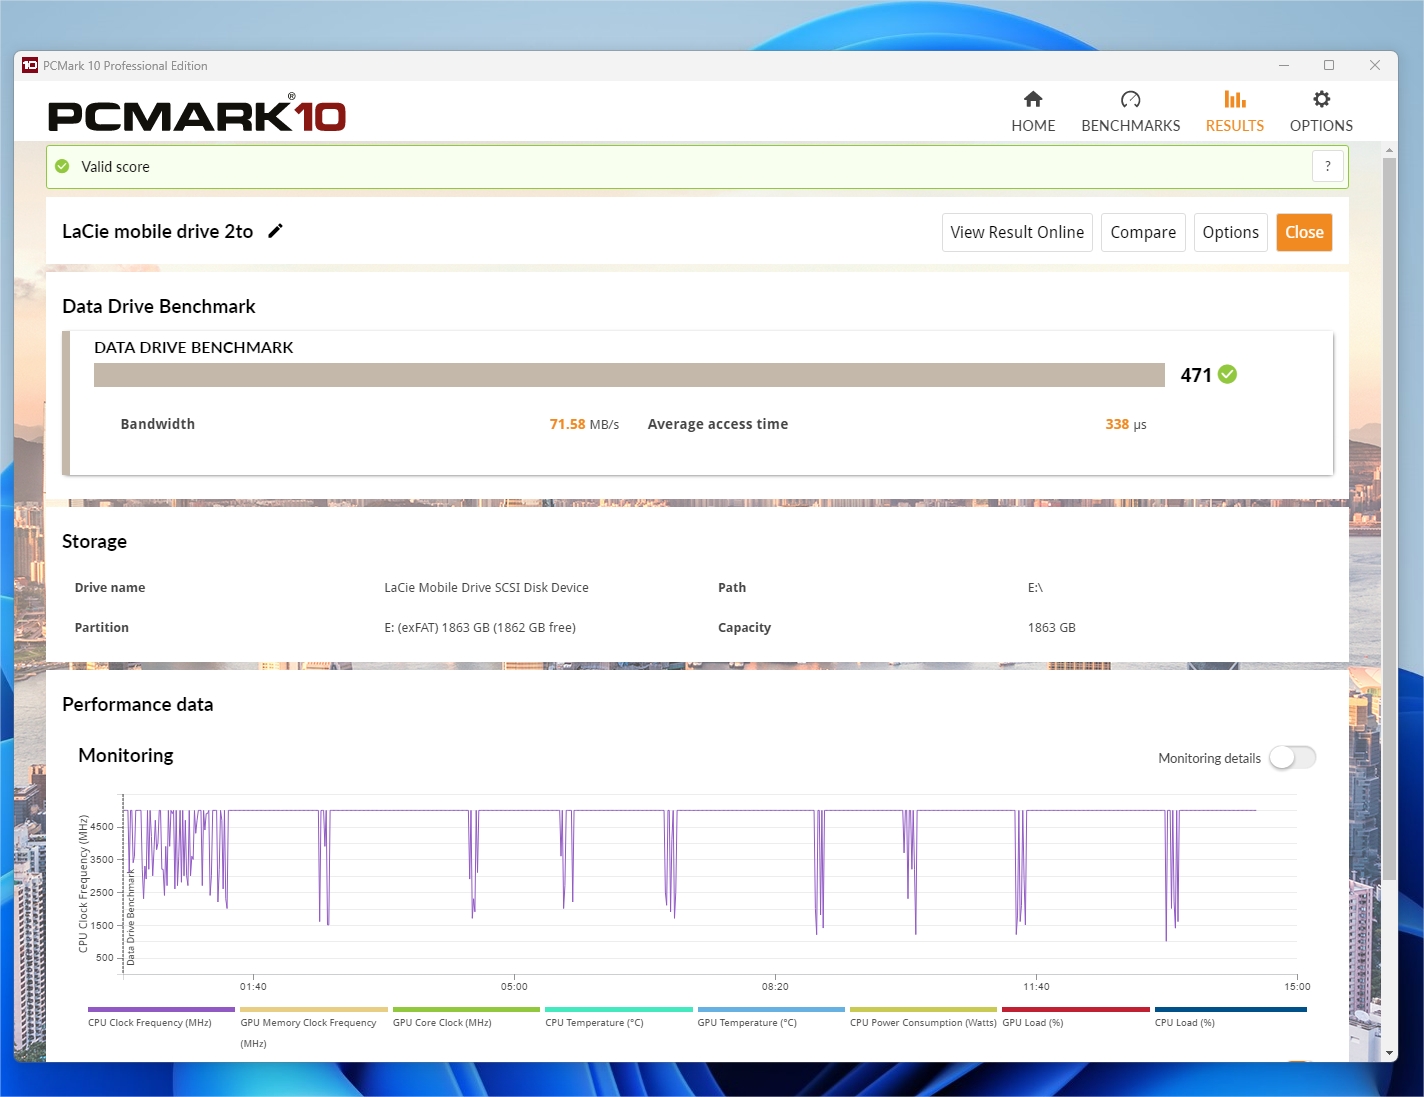Click the orange Close button

coord(1304,232)
